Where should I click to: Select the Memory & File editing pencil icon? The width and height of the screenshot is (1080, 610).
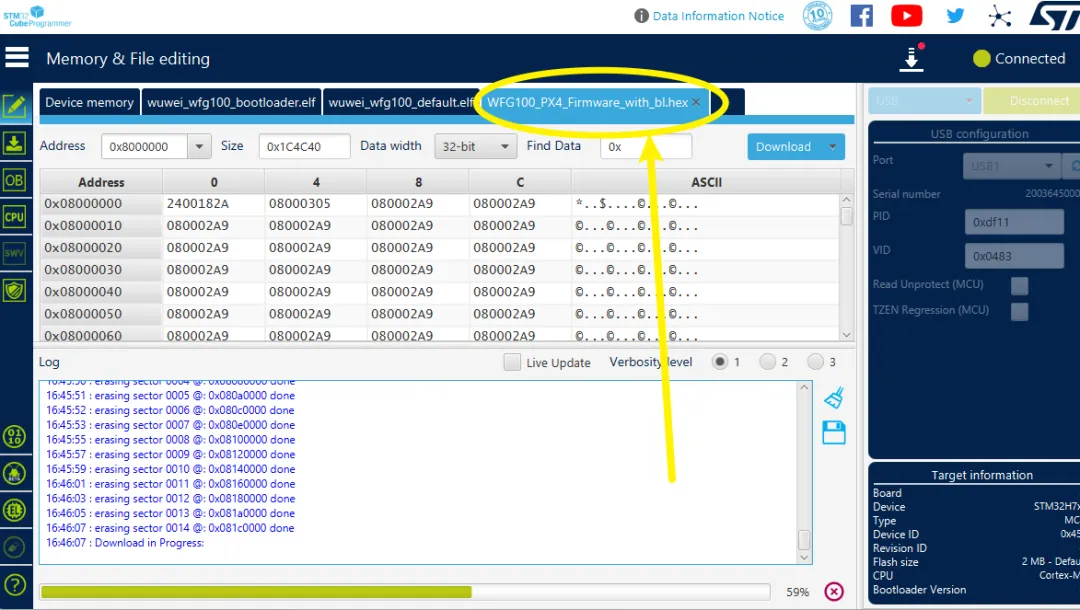tap(14, 106)
